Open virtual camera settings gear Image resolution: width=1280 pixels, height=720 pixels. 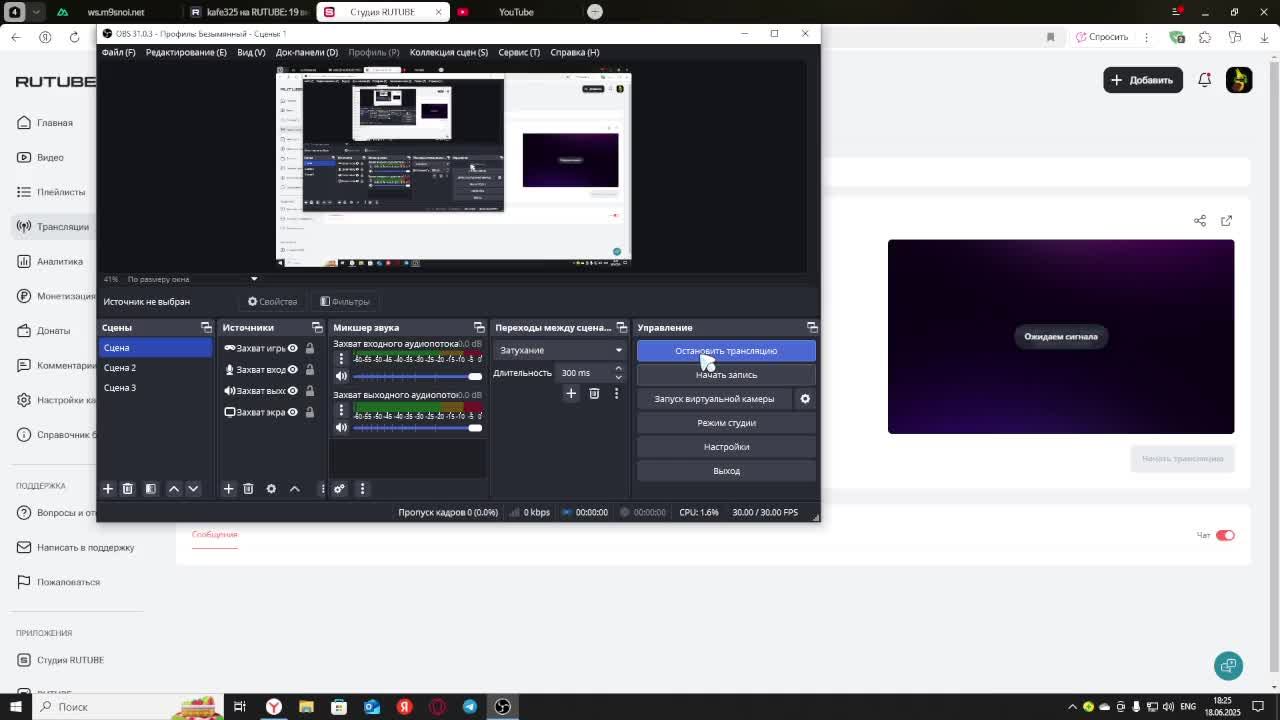coord(805,399)
